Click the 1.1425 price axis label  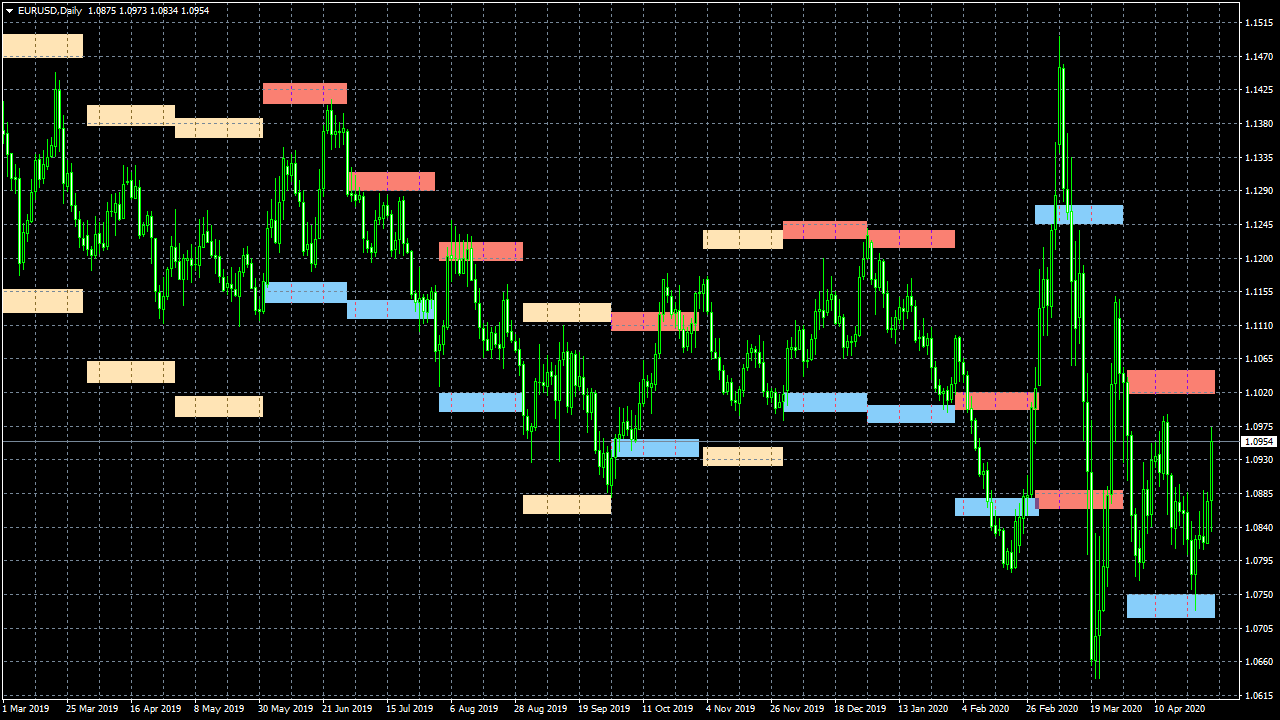pos(1258,90)
